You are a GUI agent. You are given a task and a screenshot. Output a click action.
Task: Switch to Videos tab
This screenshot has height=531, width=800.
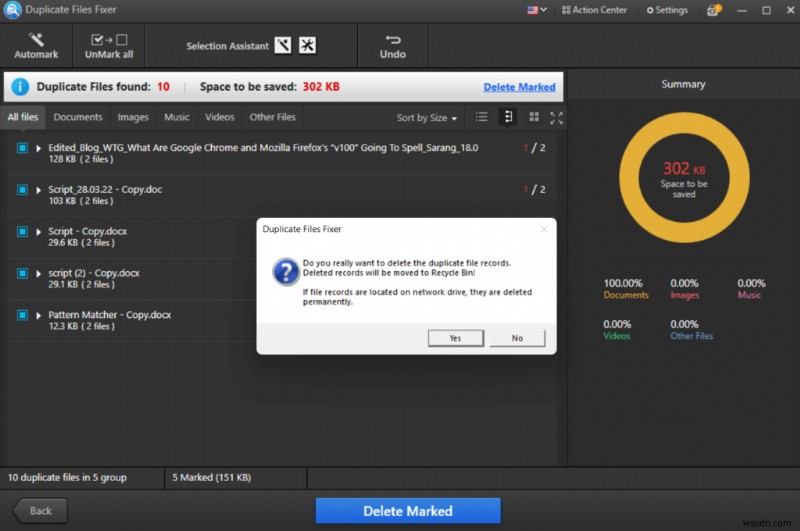click(x=219, y=117)
